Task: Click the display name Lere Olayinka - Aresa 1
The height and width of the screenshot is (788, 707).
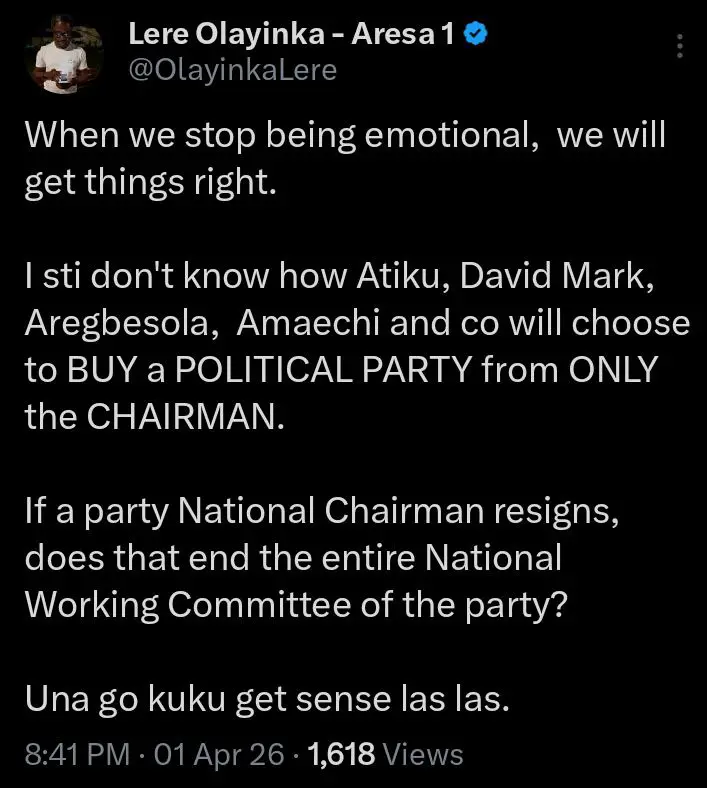Action: tap(292, 35)
